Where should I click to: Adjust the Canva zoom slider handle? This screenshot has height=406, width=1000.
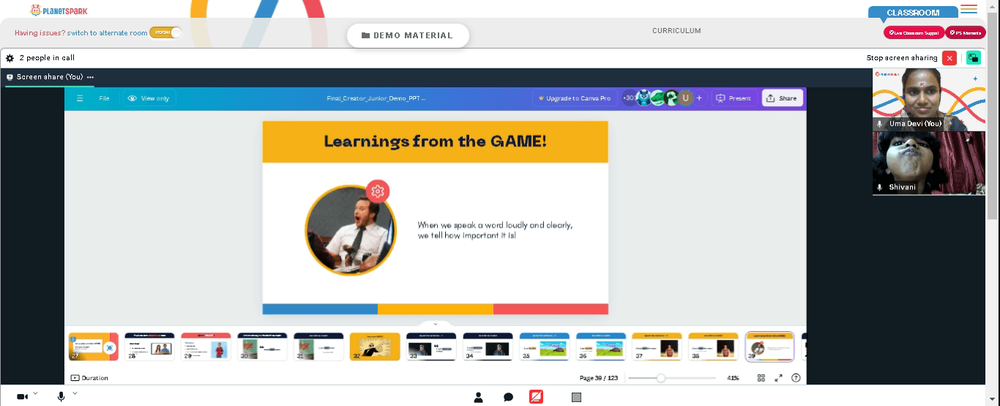[661, 378]
